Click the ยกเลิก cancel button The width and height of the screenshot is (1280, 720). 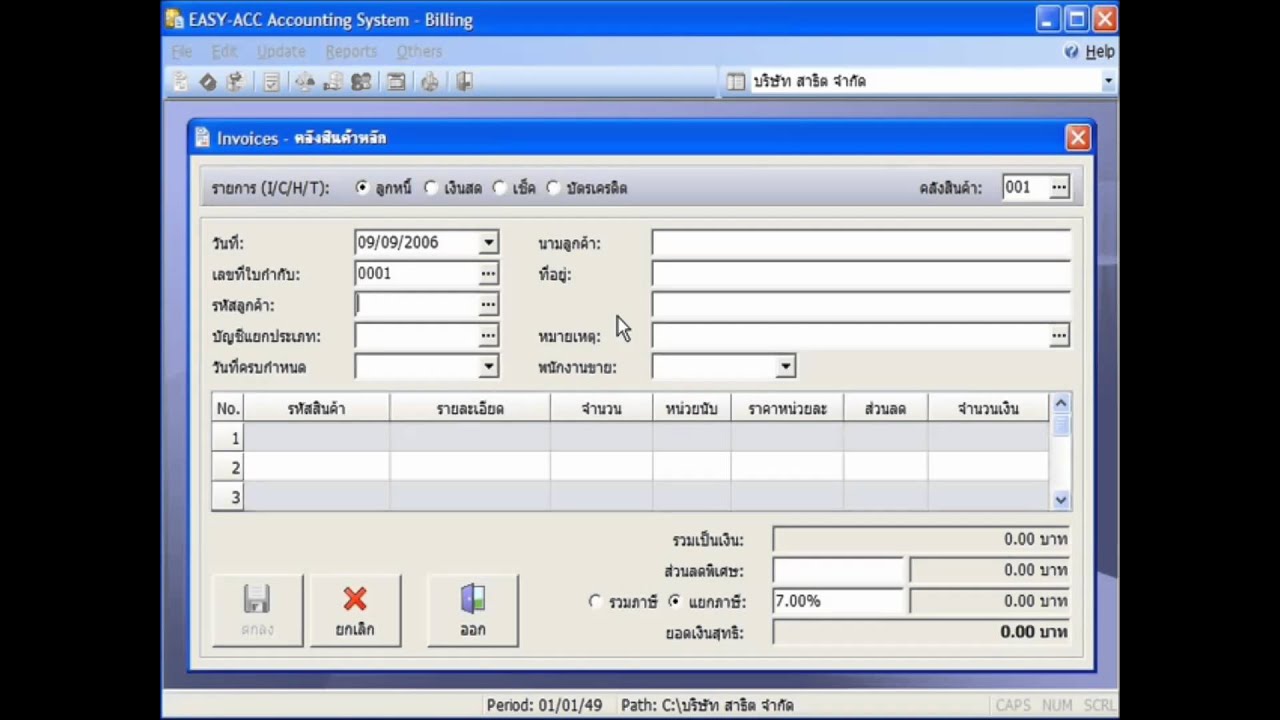pos(355,610)
